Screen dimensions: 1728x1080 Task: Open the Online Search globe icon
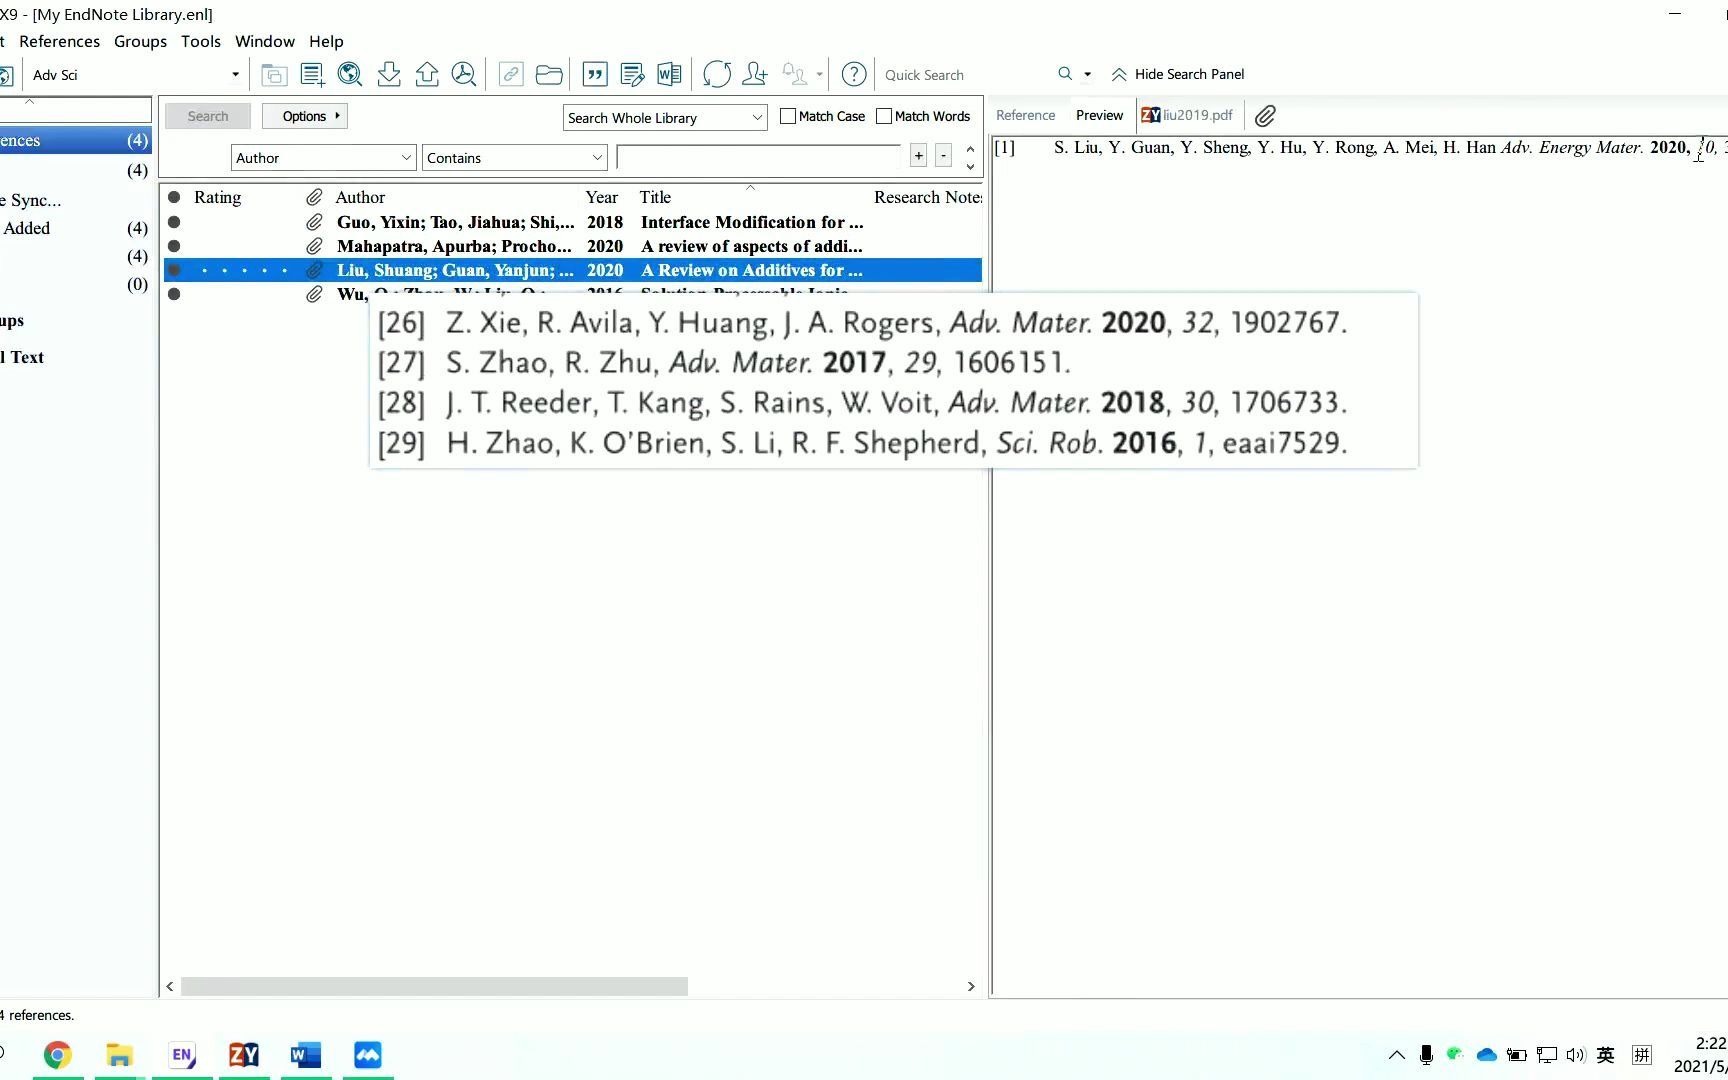tap(350, 74)
